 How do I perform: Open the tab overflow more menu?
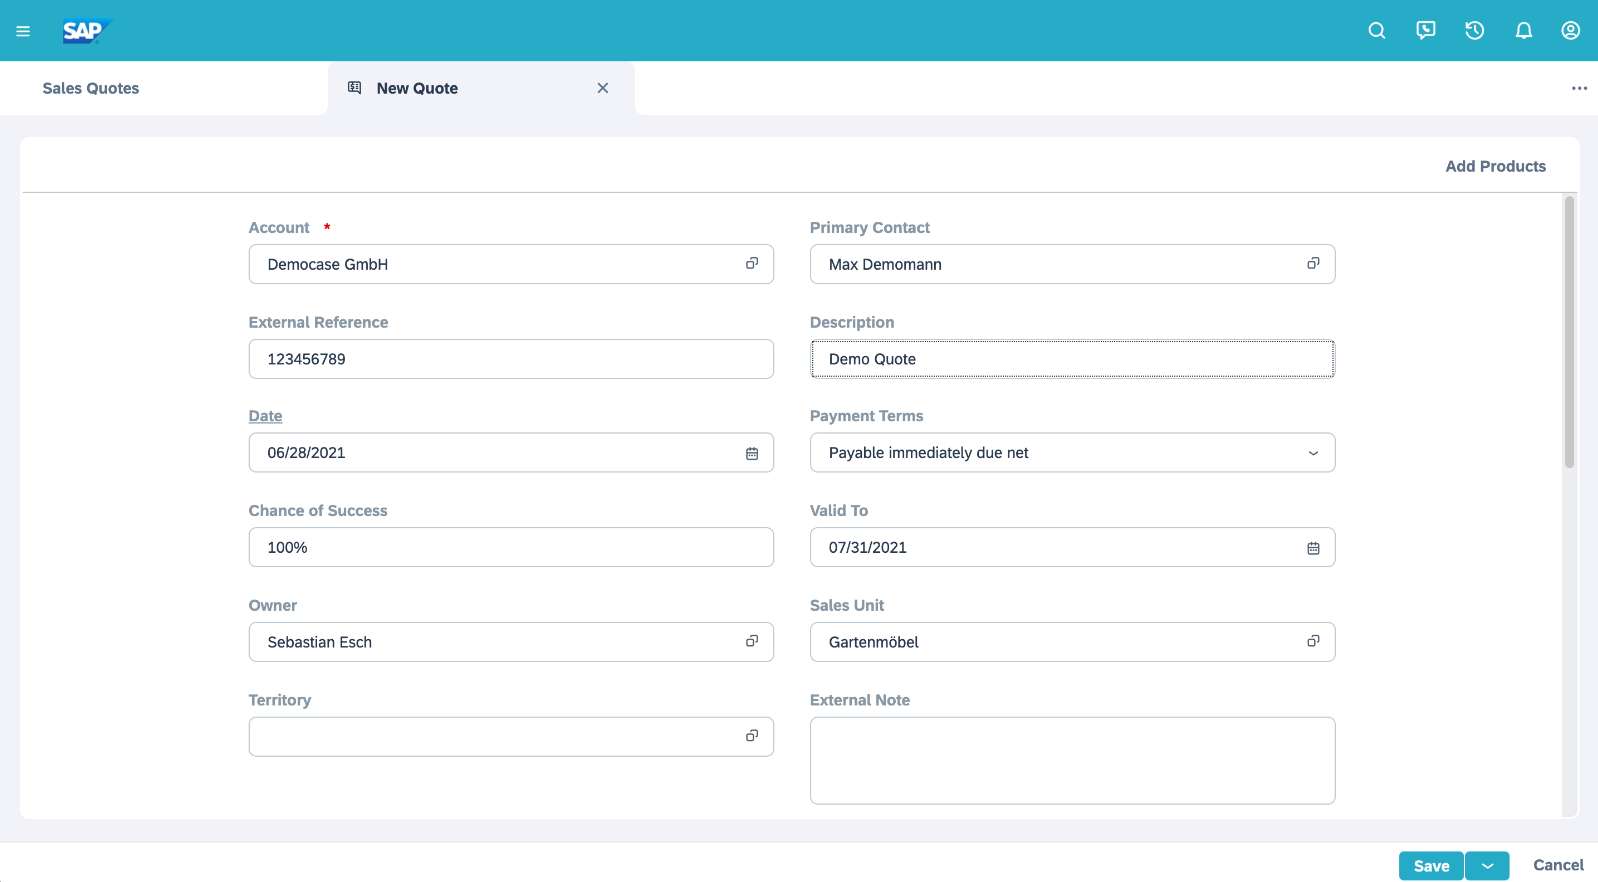(1579, 88)
